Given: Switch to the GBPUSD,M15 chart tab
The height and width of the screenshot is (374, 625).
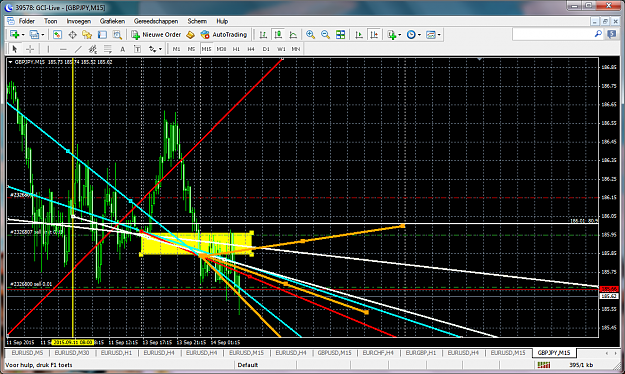Looking at the screenshot, I should pos(334,353).
